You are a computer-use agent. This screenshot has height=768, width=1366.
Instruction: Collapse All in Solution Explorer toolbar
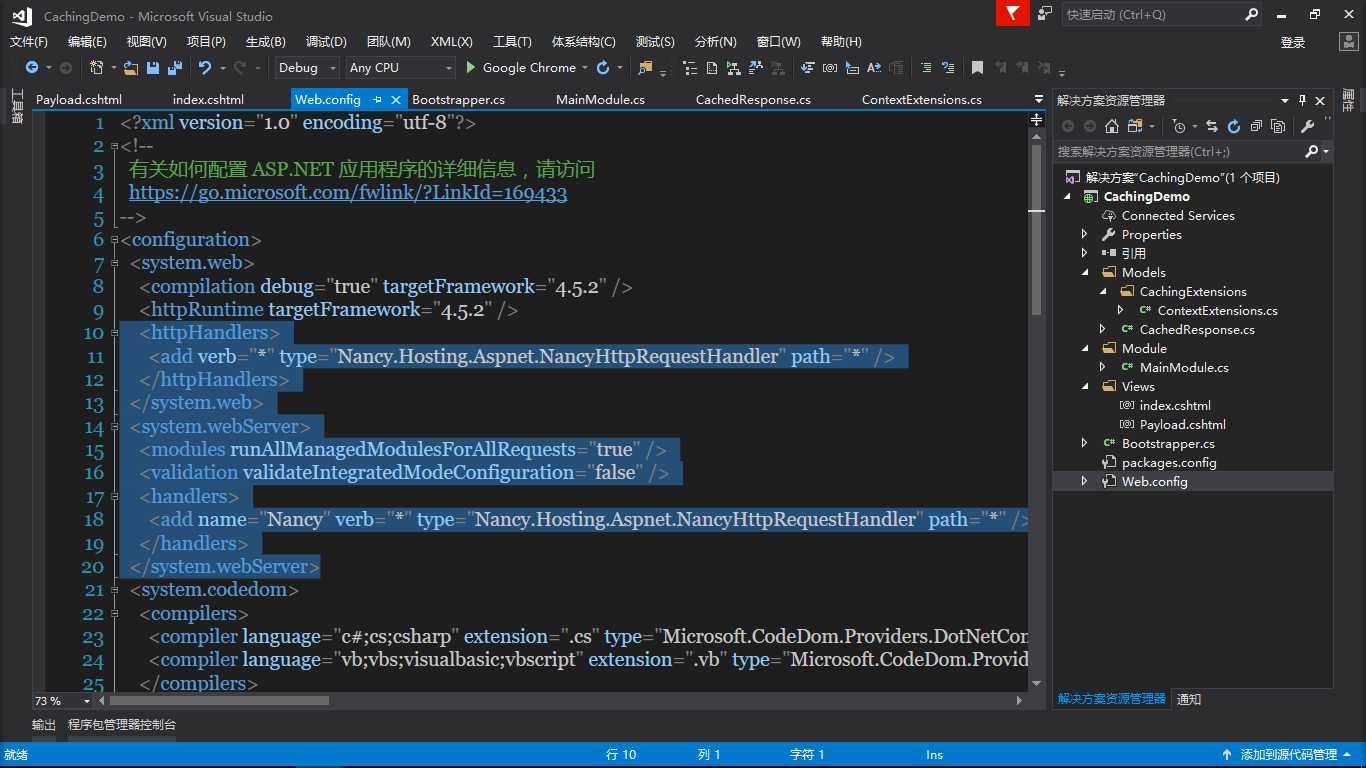click(1256, 126)
